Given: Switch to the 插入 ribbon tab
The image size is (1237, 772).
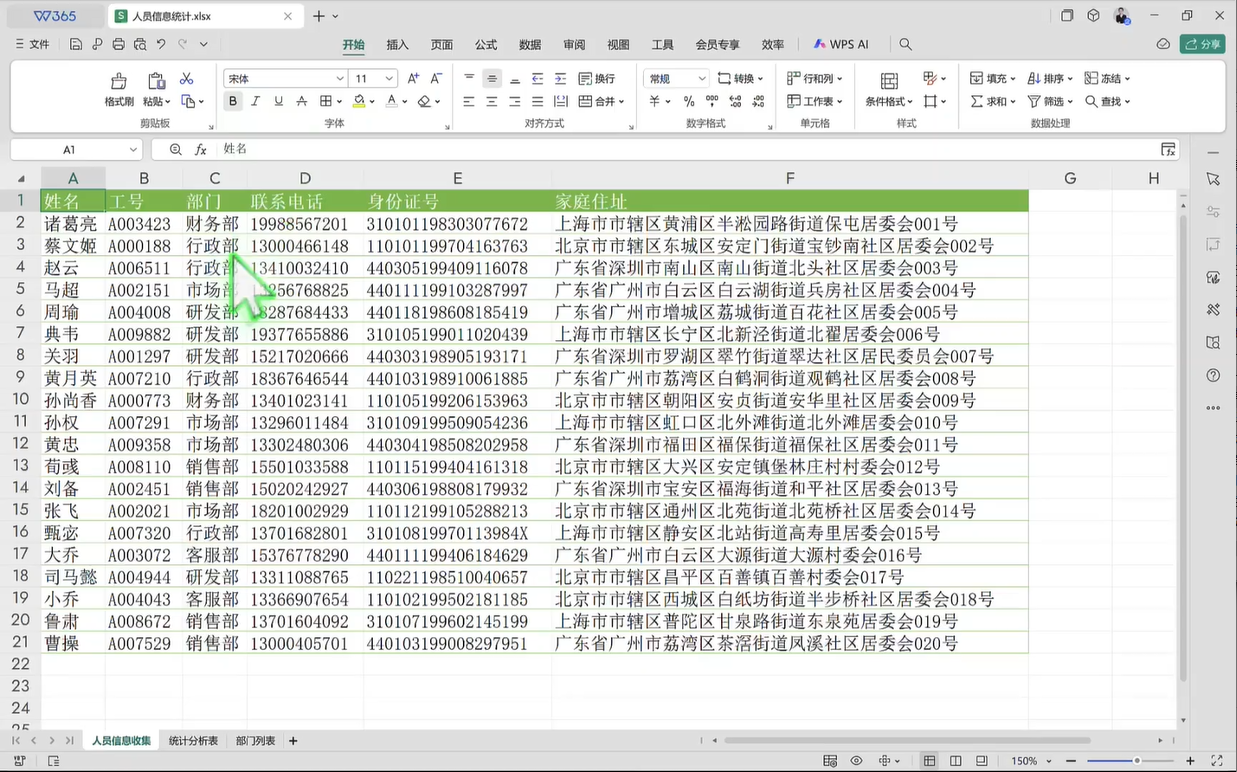Looking at the screenshot, I should pos(397,44).
